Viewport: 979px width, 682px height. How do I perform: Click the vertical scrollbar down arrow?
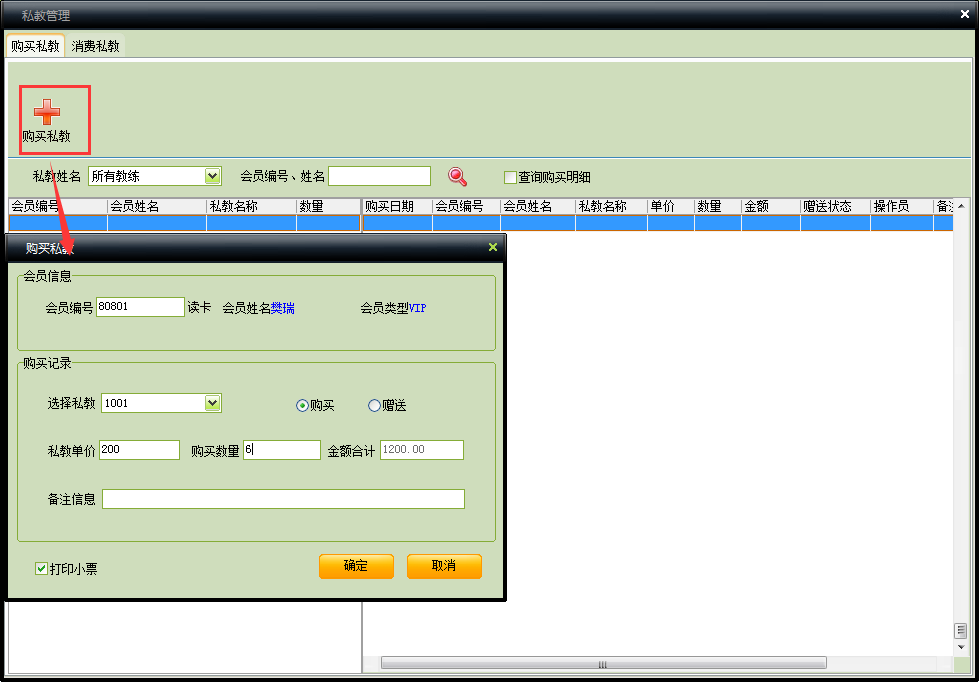pyautogui.click(x=960, y=646)
